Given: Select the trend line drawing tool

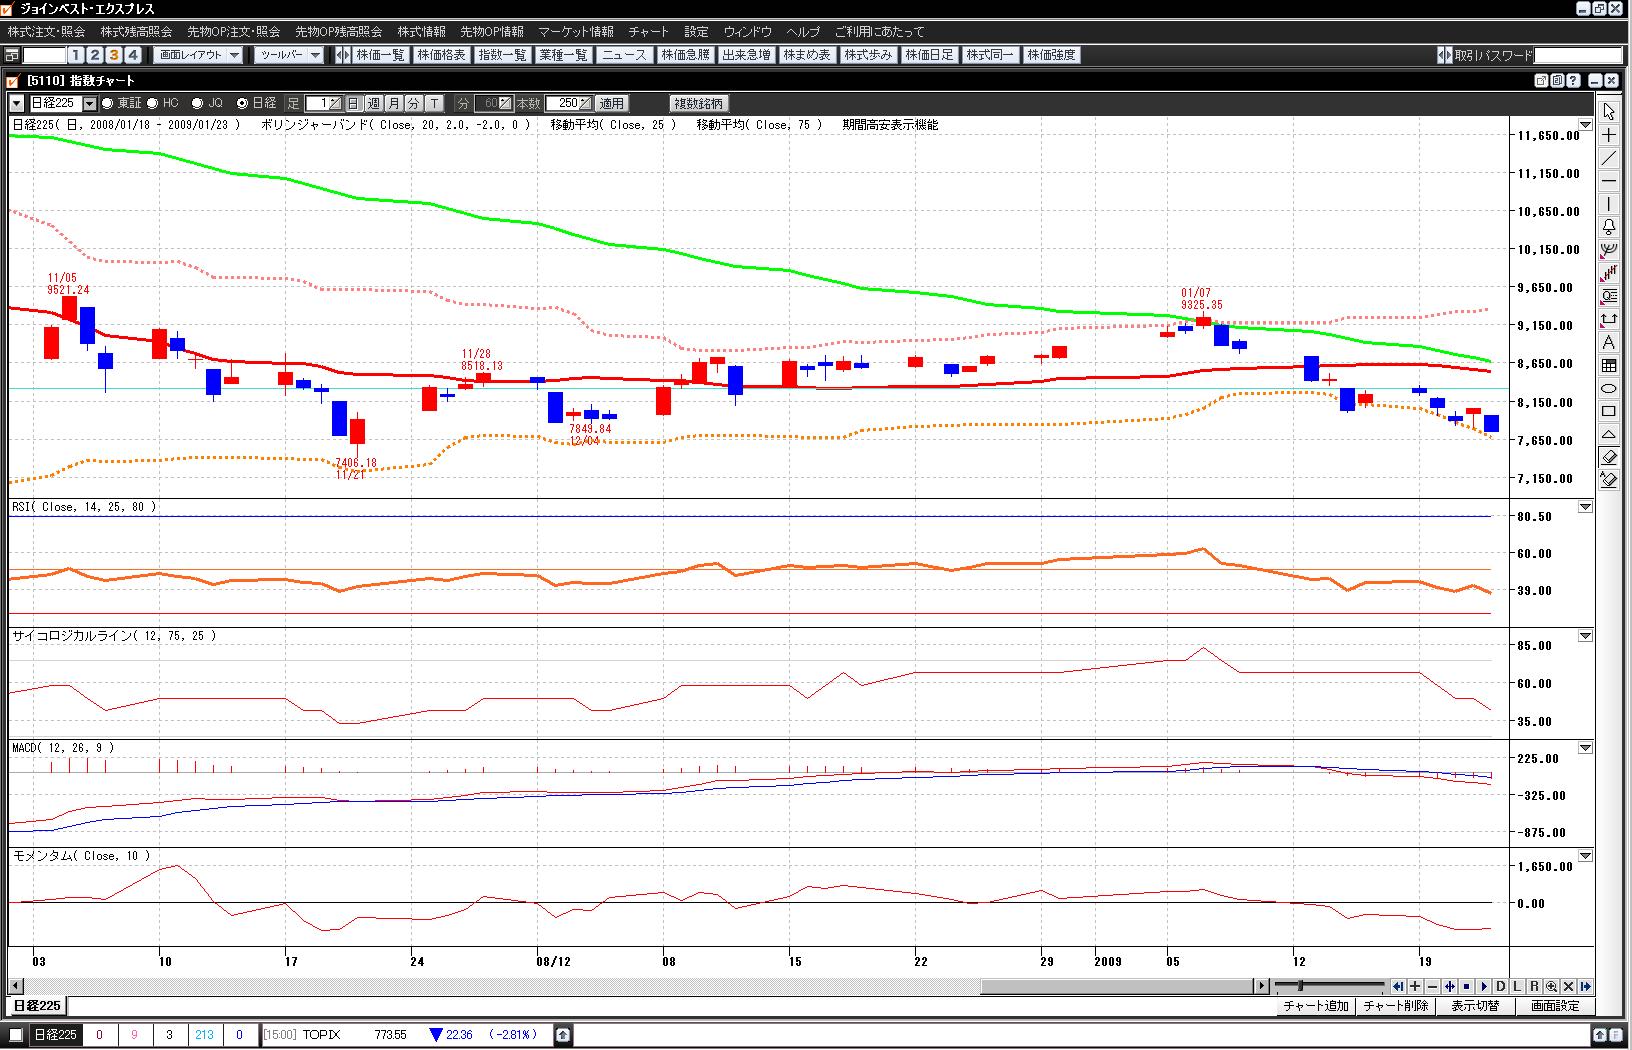Looking at the screenshot, I should tap(1608, 158).
